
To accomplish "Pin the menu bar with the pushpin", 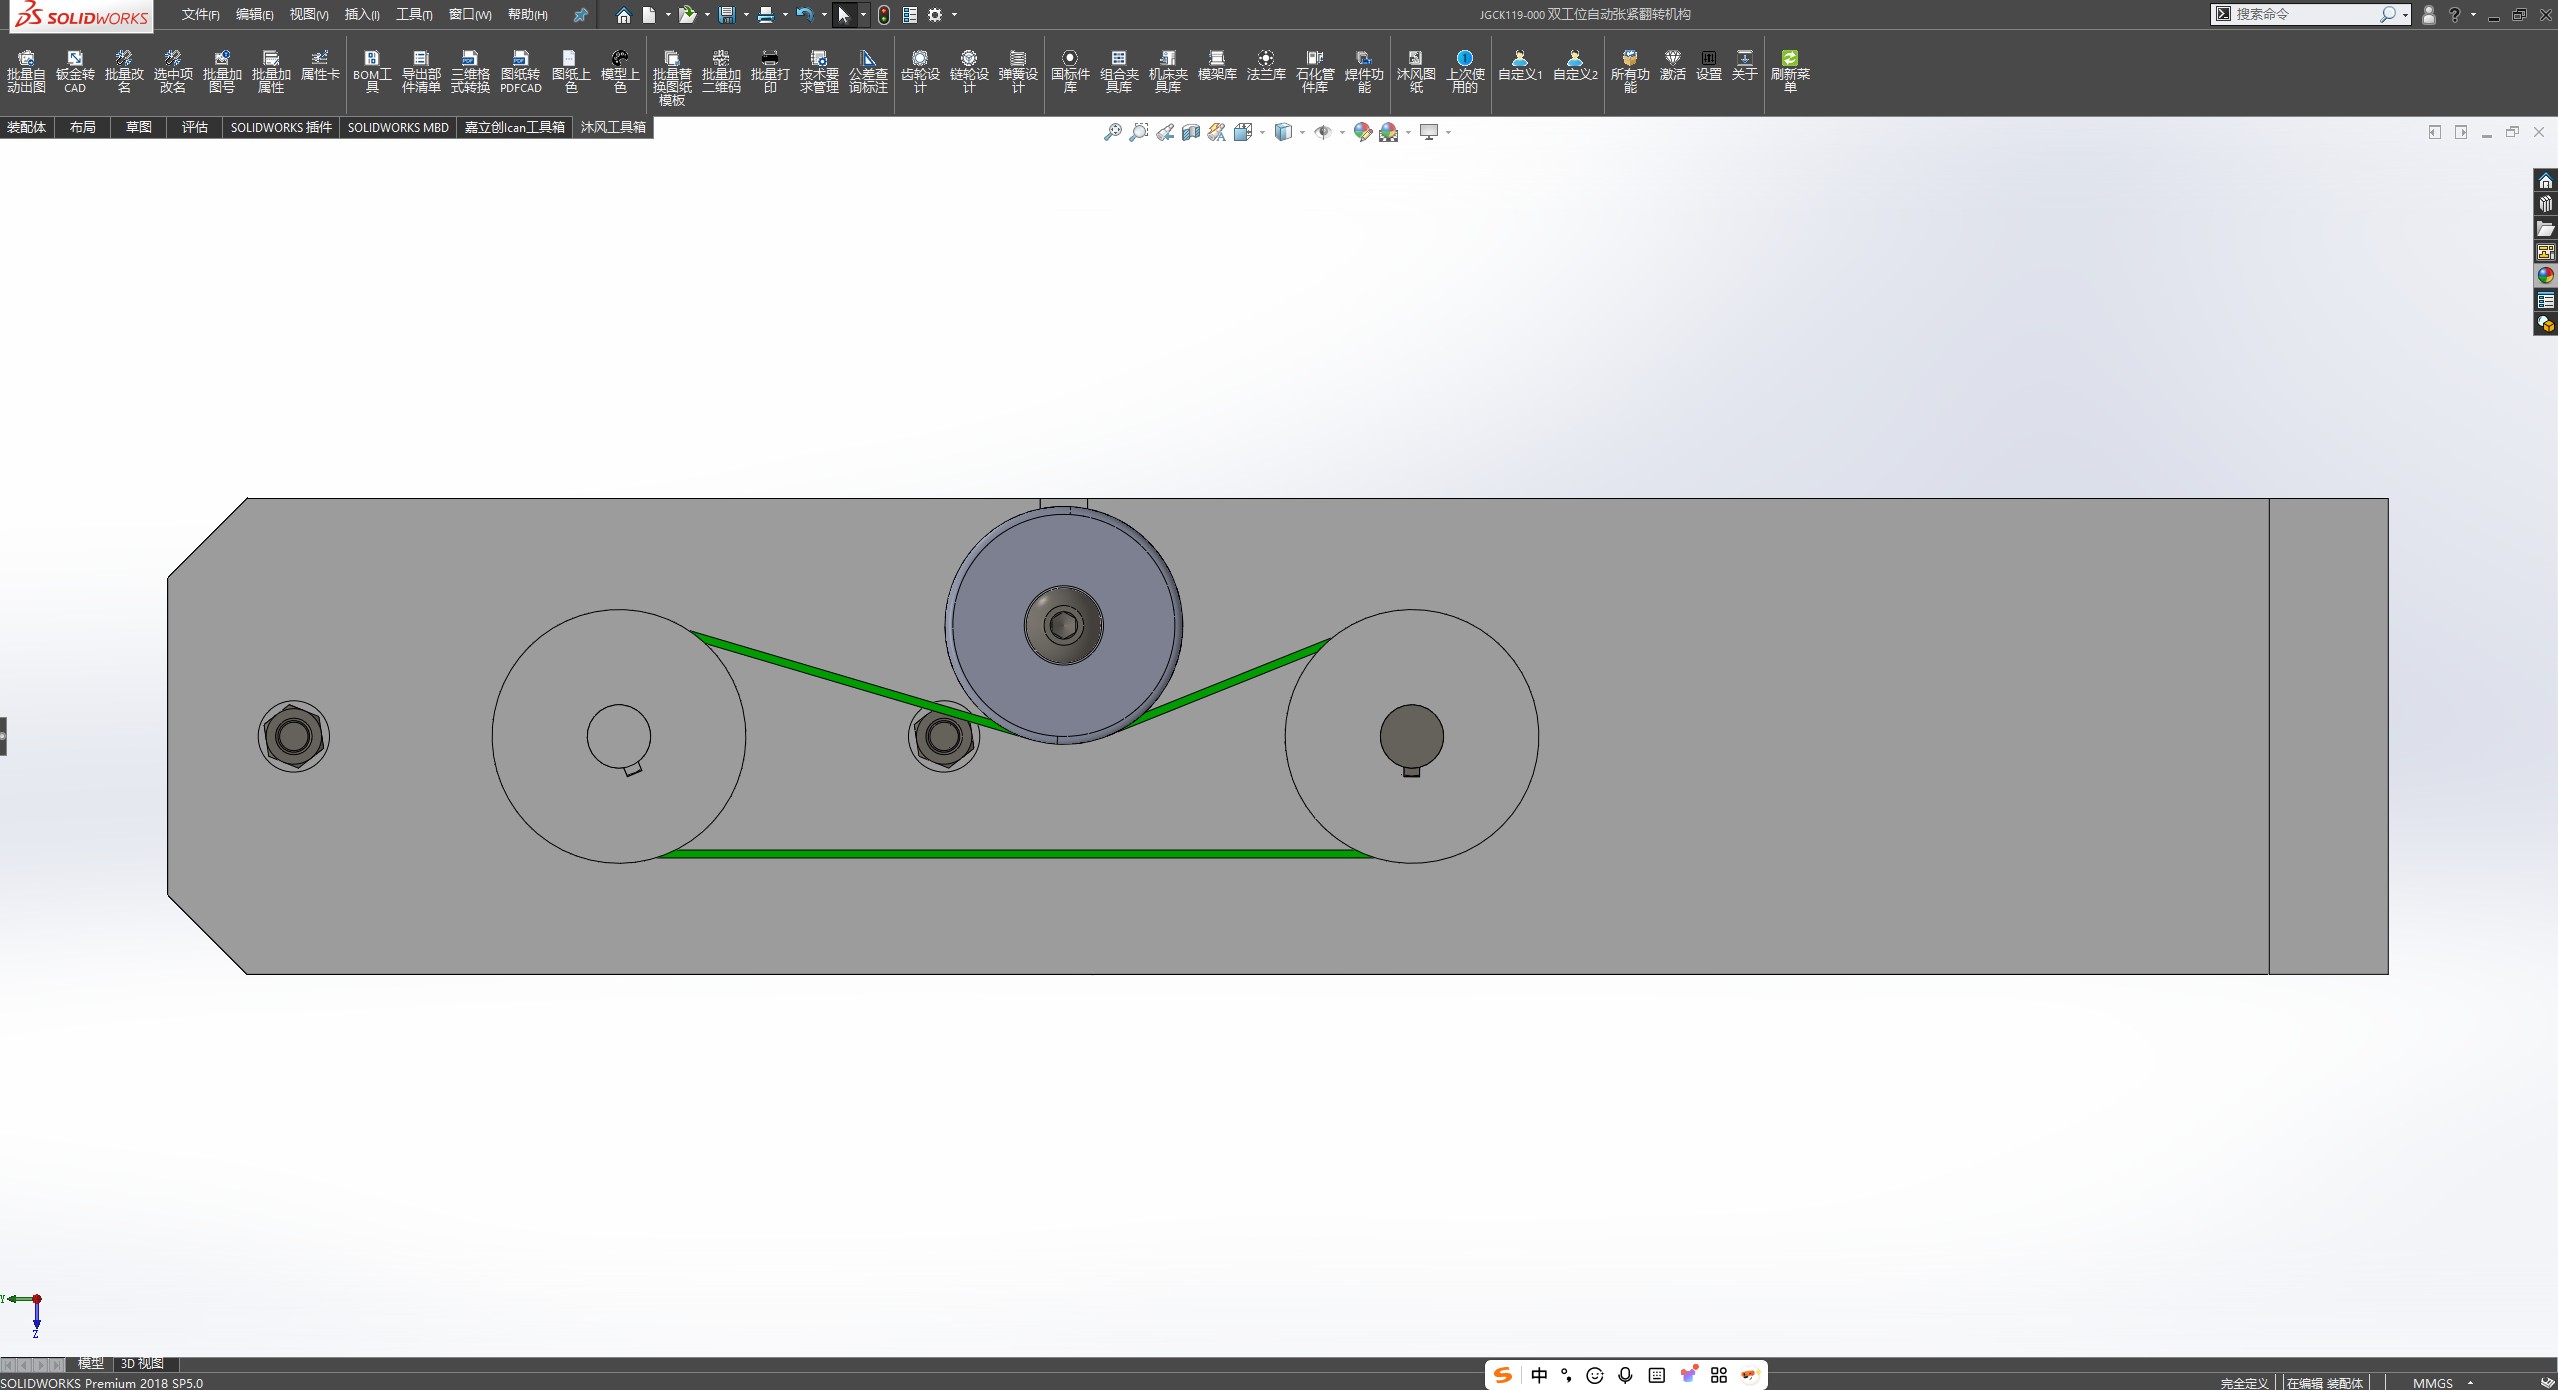I will pos(580,15).
